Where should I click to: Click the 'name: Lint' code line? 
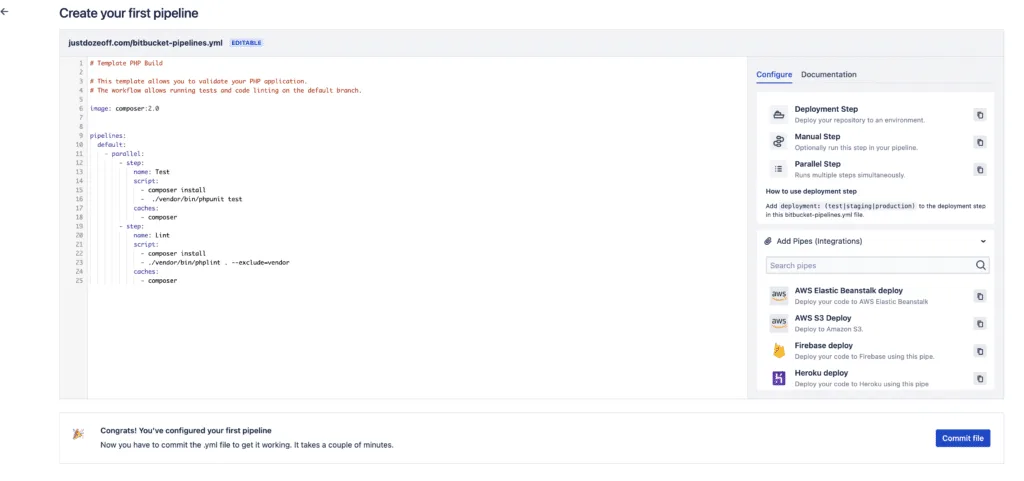pos(152,235)
